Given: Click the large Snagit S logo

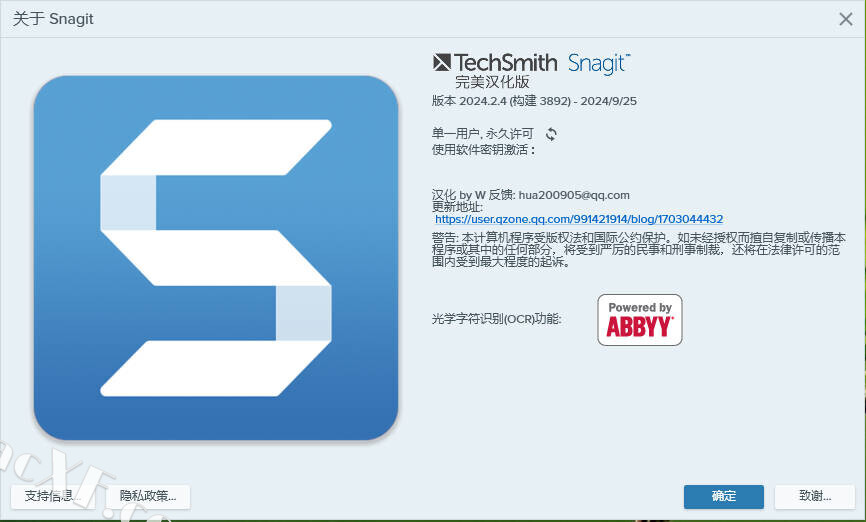Looking at the screenshot, I should [216, 258].
